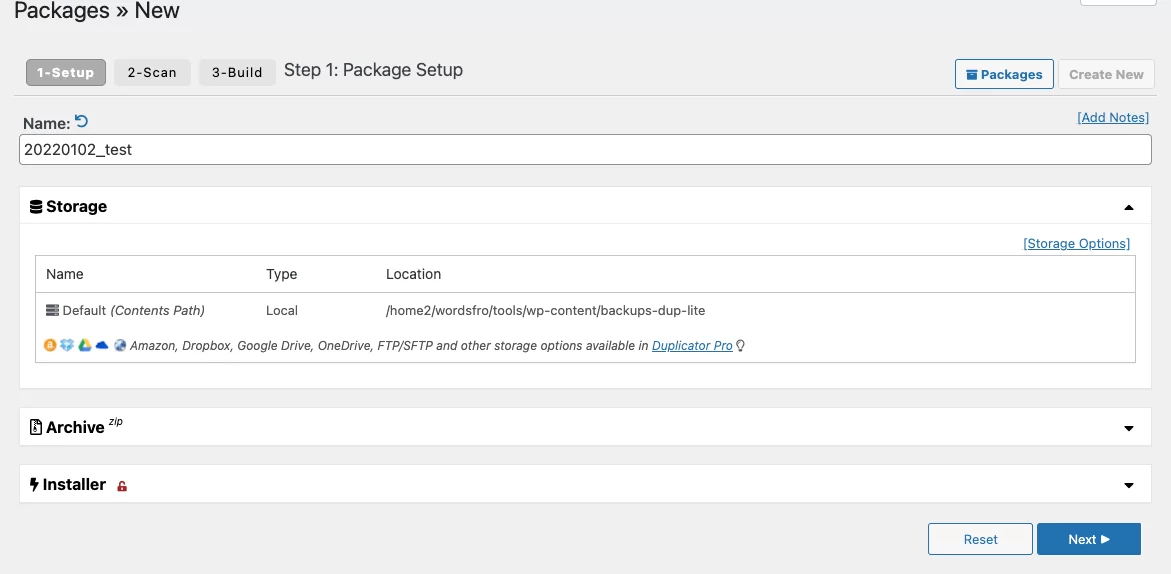This screenshot has width=1171, height=574.
Task: Click the backups-dup-lite location path
Action: (x=545, y=311)
